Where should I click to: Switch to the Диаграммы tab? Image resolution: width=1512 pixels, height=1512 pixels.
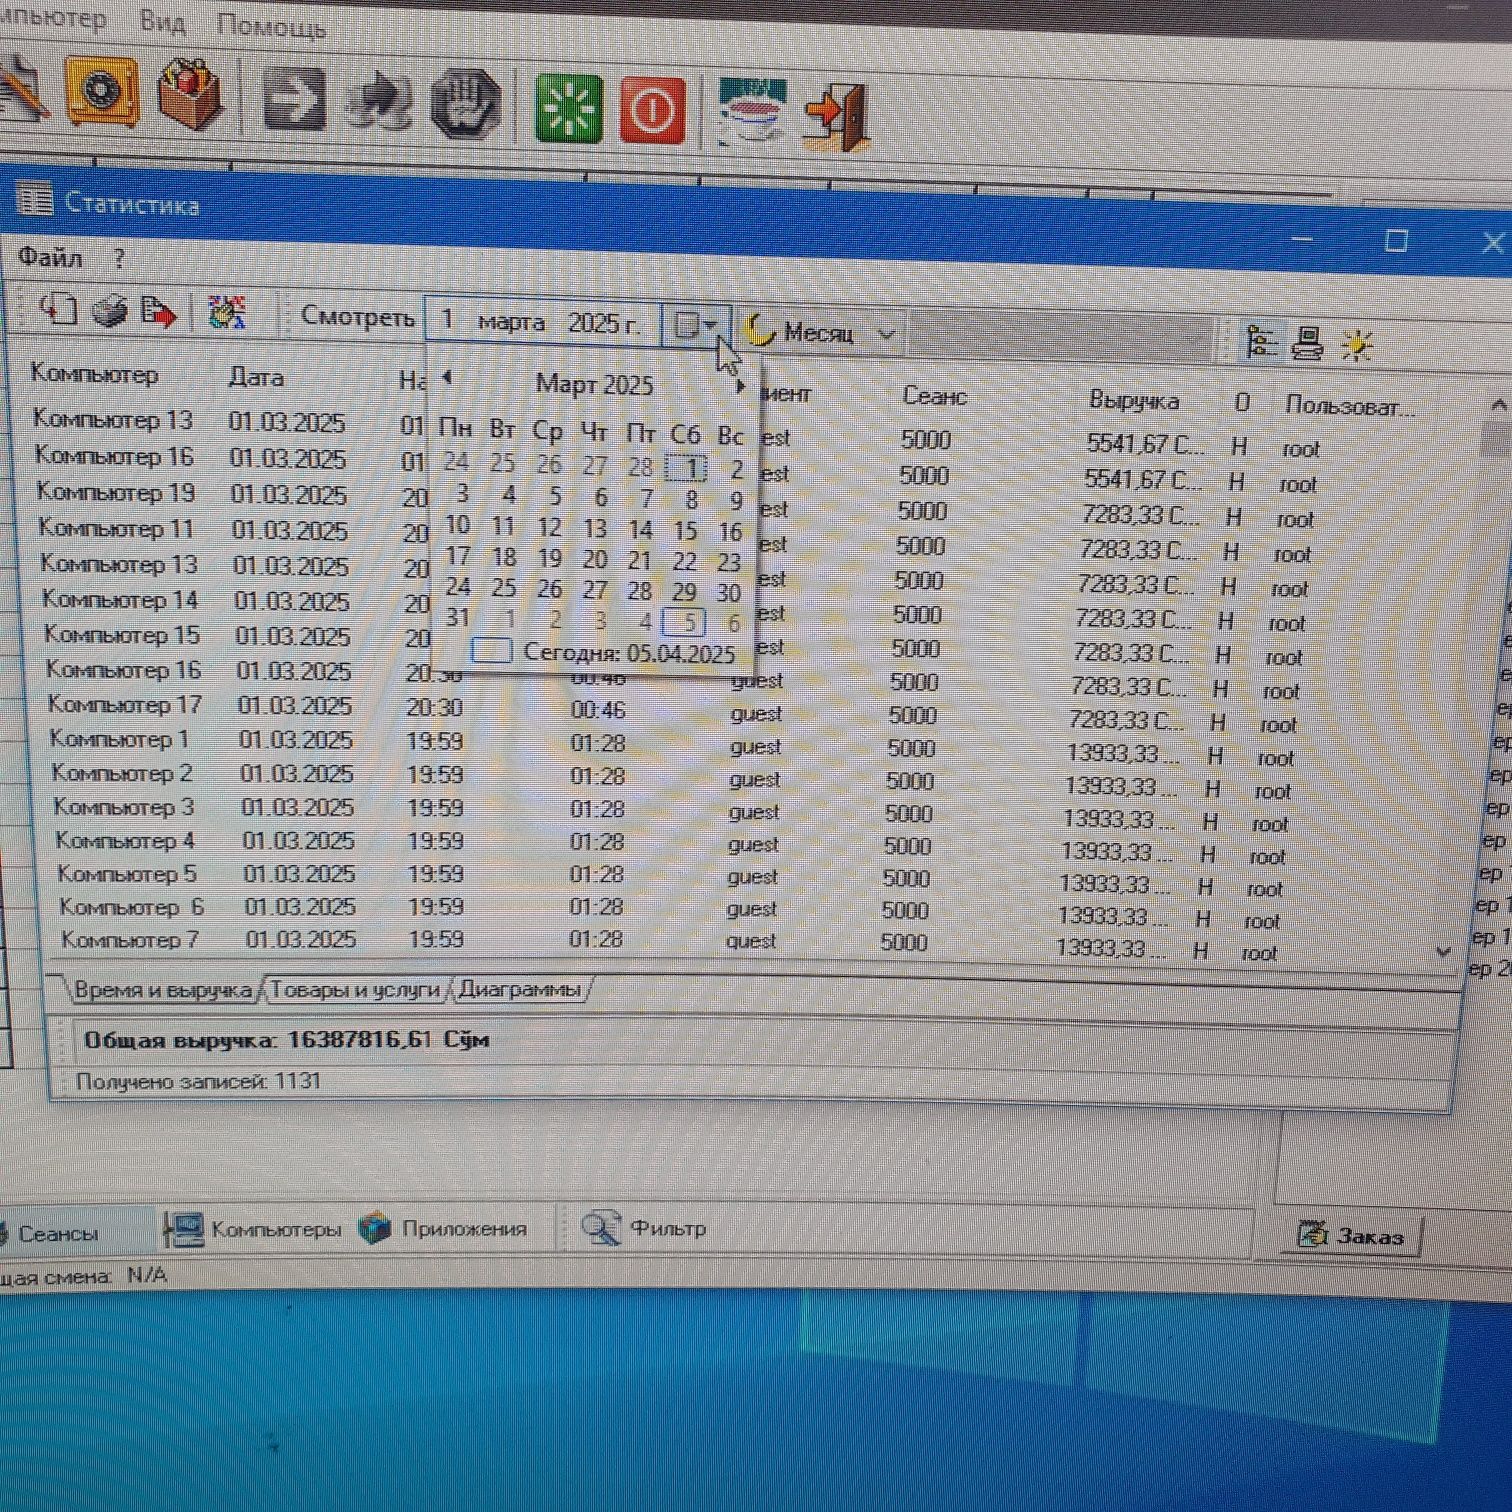click(x=519, y=989)
